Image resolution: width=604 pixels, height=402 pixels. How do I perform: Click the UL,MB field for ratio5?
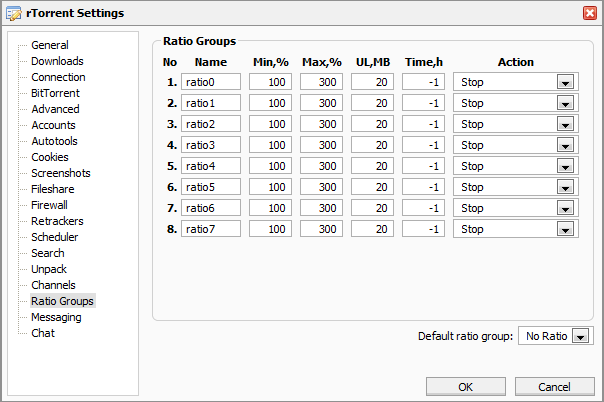click(x=372, y=187)
